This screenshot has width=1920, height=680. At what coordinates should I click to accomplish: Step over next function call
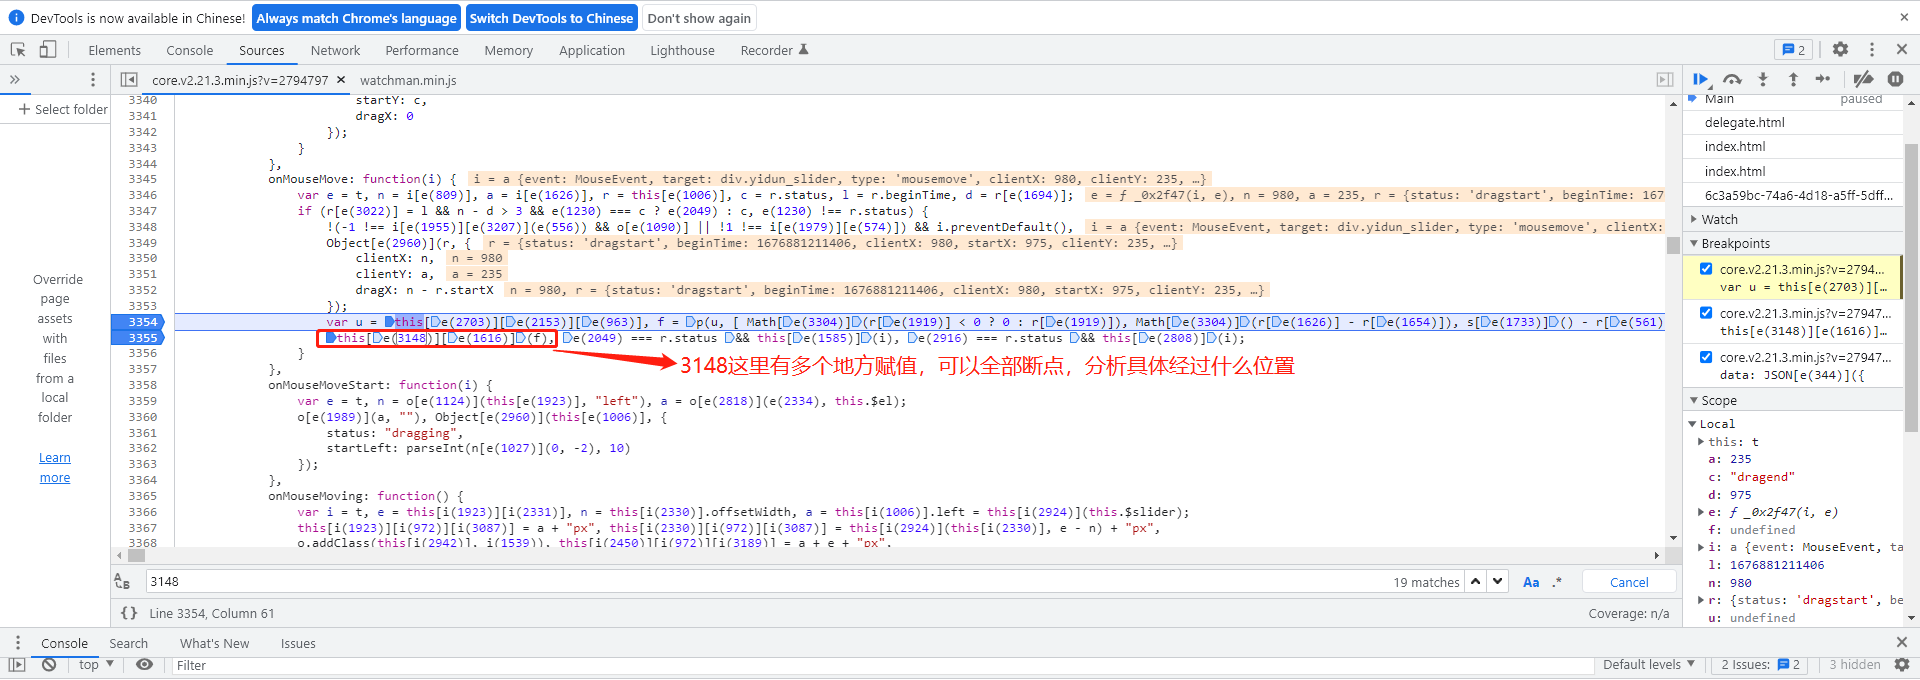point(1732,79)
